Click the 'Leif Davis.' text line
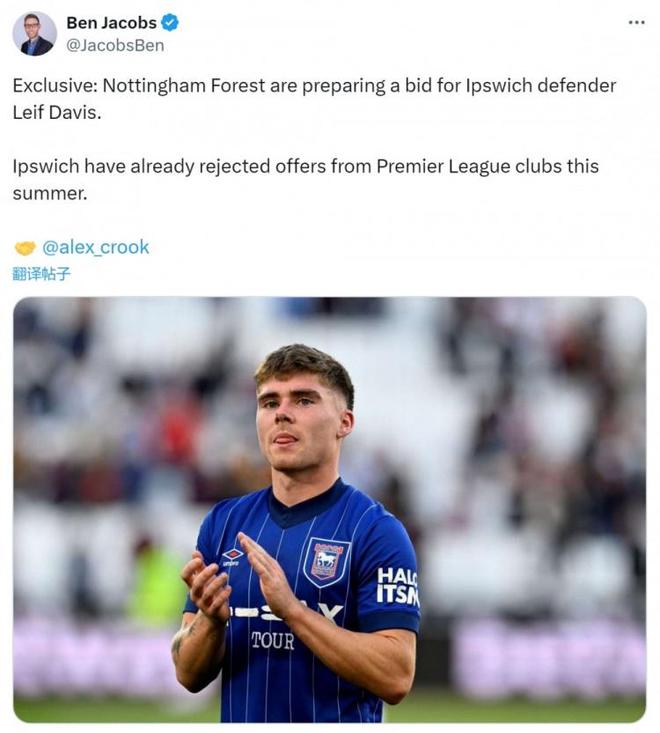660x733 pixels. coord(57,113)
